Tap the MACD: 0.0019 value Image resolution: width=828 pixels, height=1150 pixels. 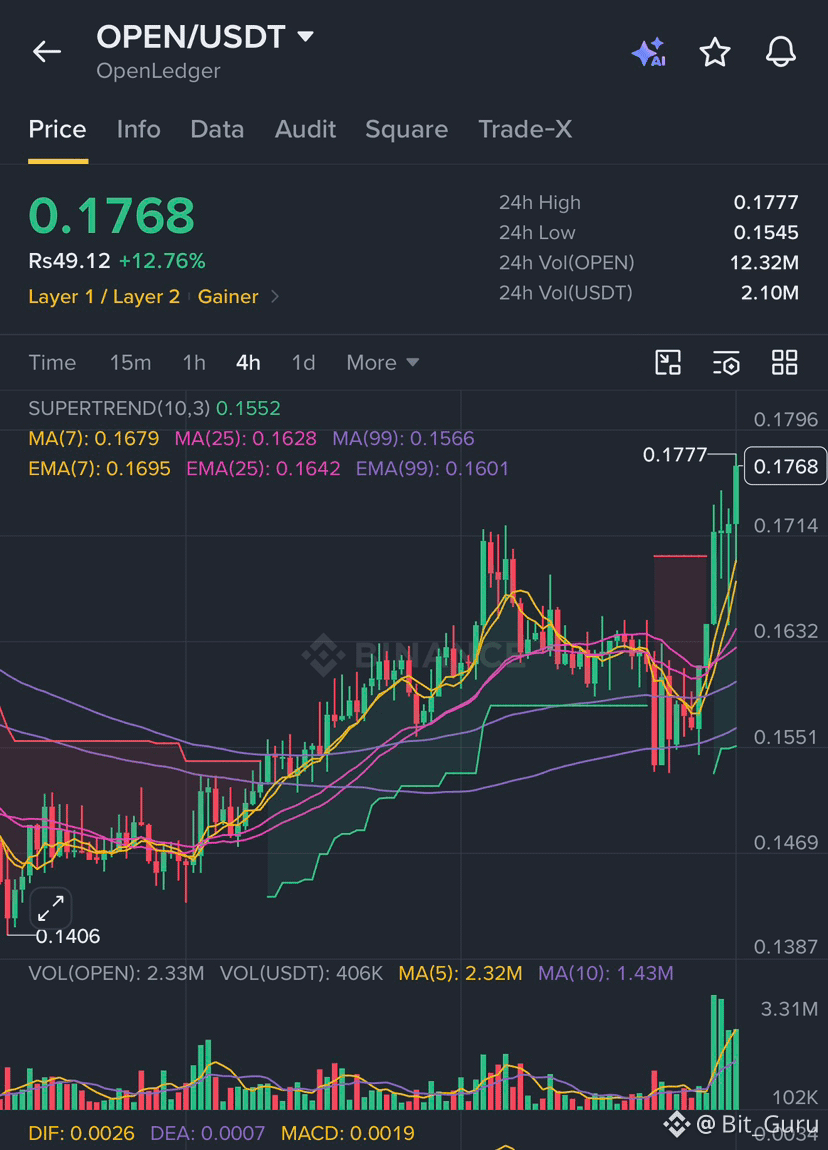pyautogui.click(x=348, y=1133)
